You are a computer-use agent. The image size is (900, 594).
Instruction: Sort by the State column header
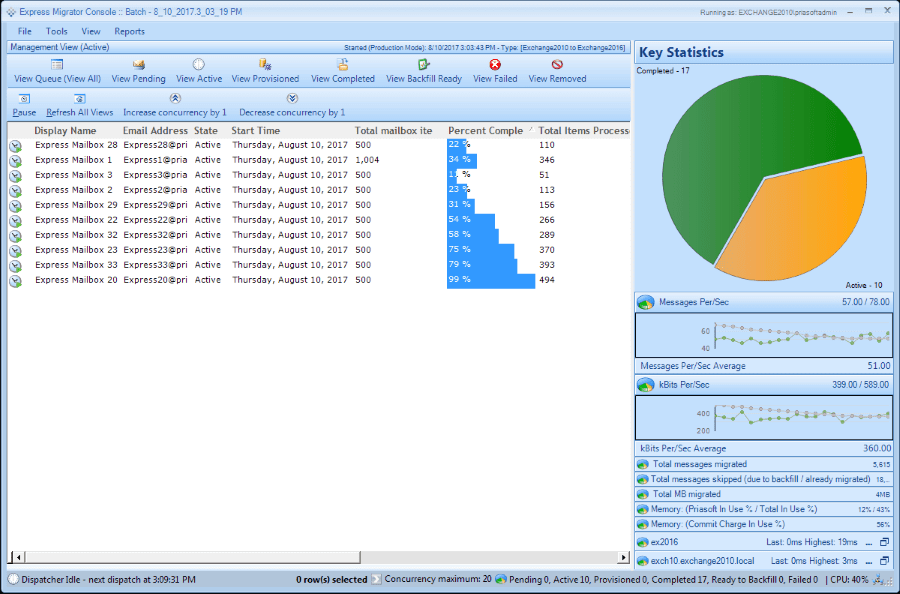206,131
